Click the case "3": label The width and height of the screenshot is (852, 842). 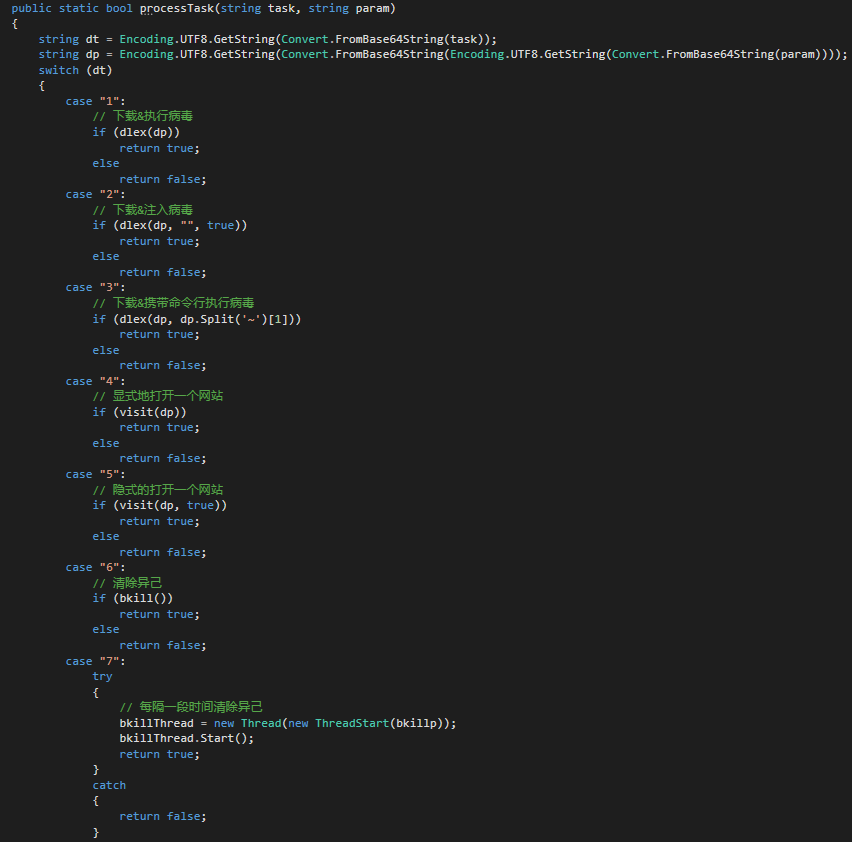point(96,287)
